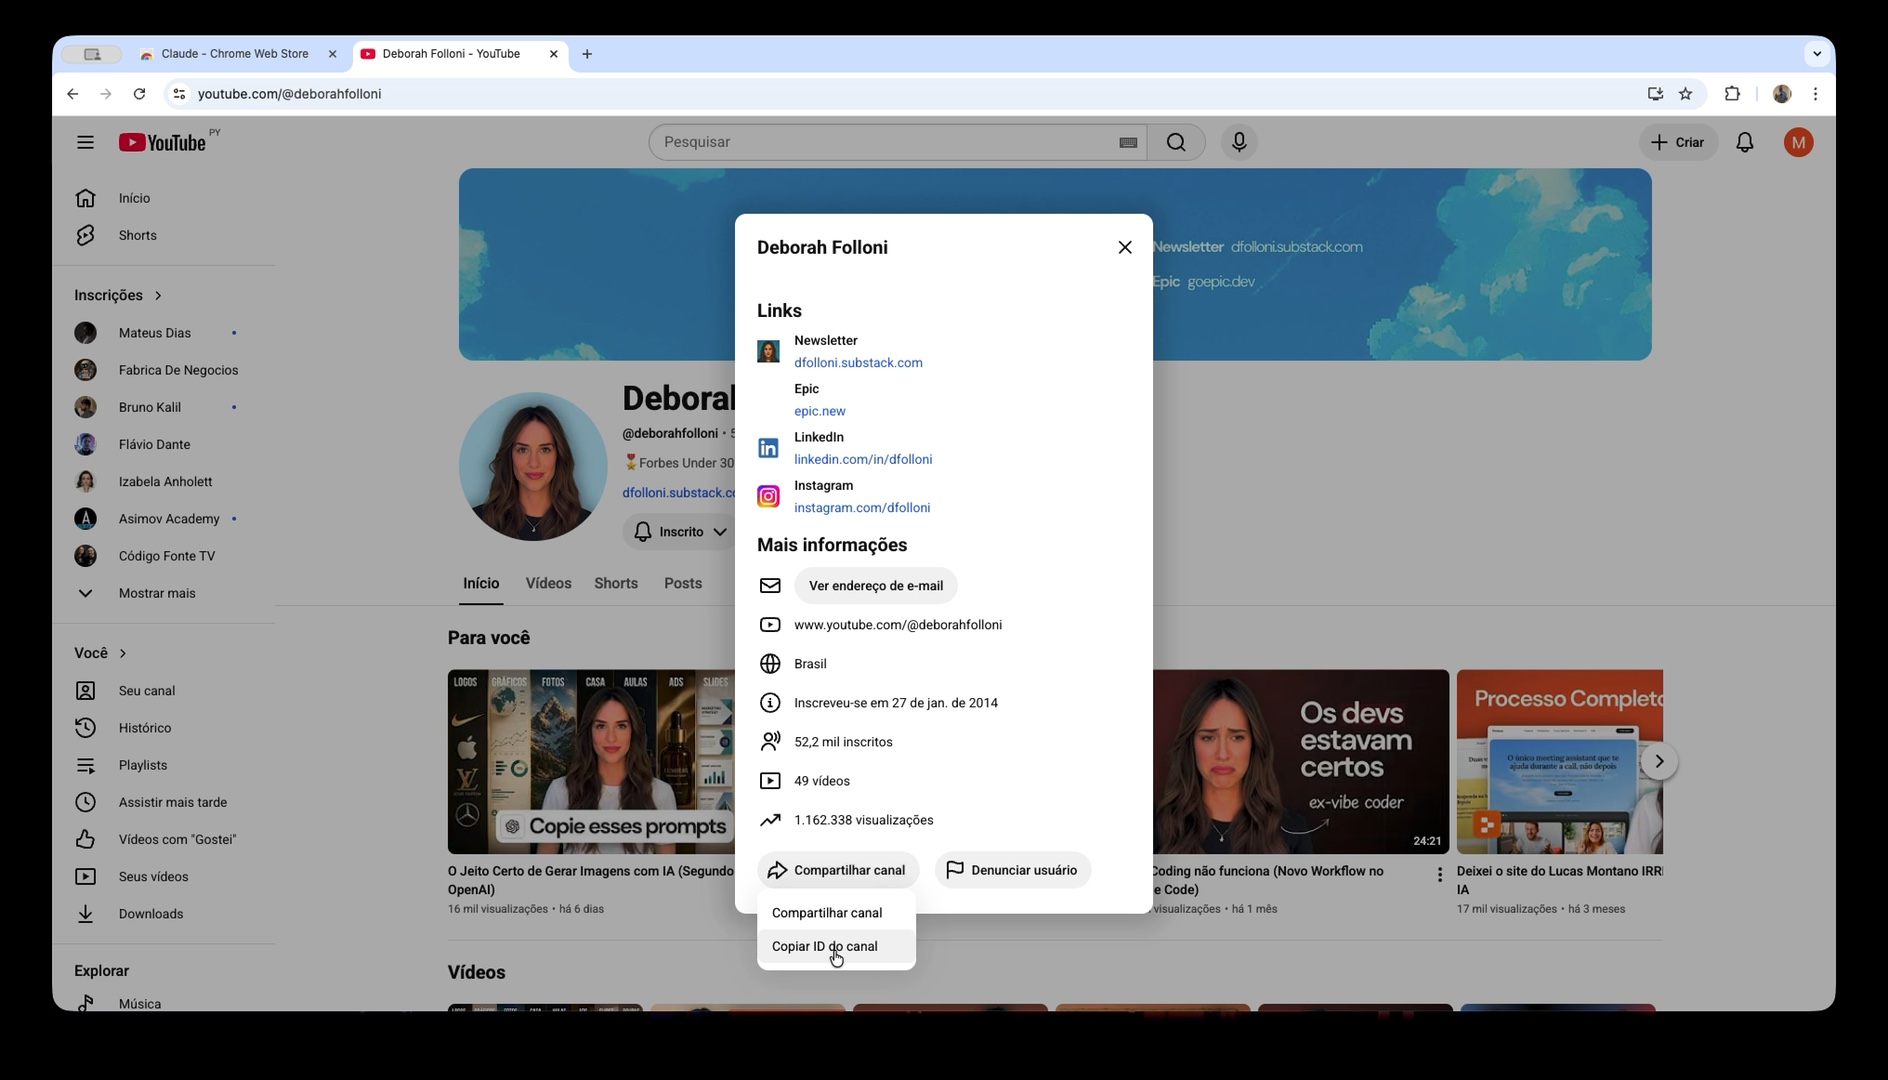The height and width of the screenshot is (1080, 1888).
Task: Reload the page in Chrome
Action: 139,94
